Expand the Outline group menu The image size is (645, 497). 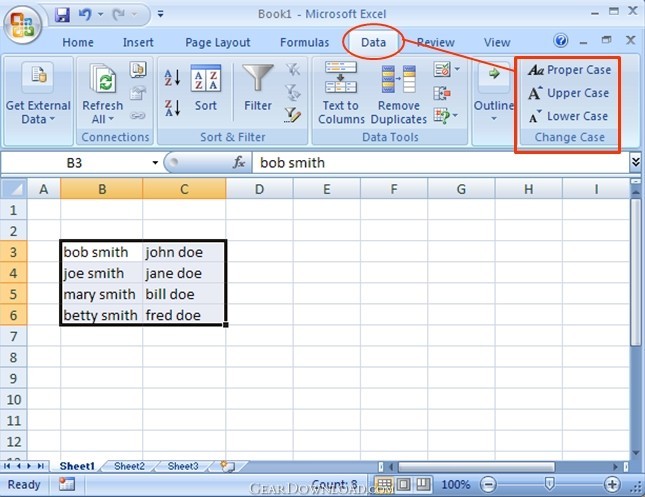[x=494, y=95]
